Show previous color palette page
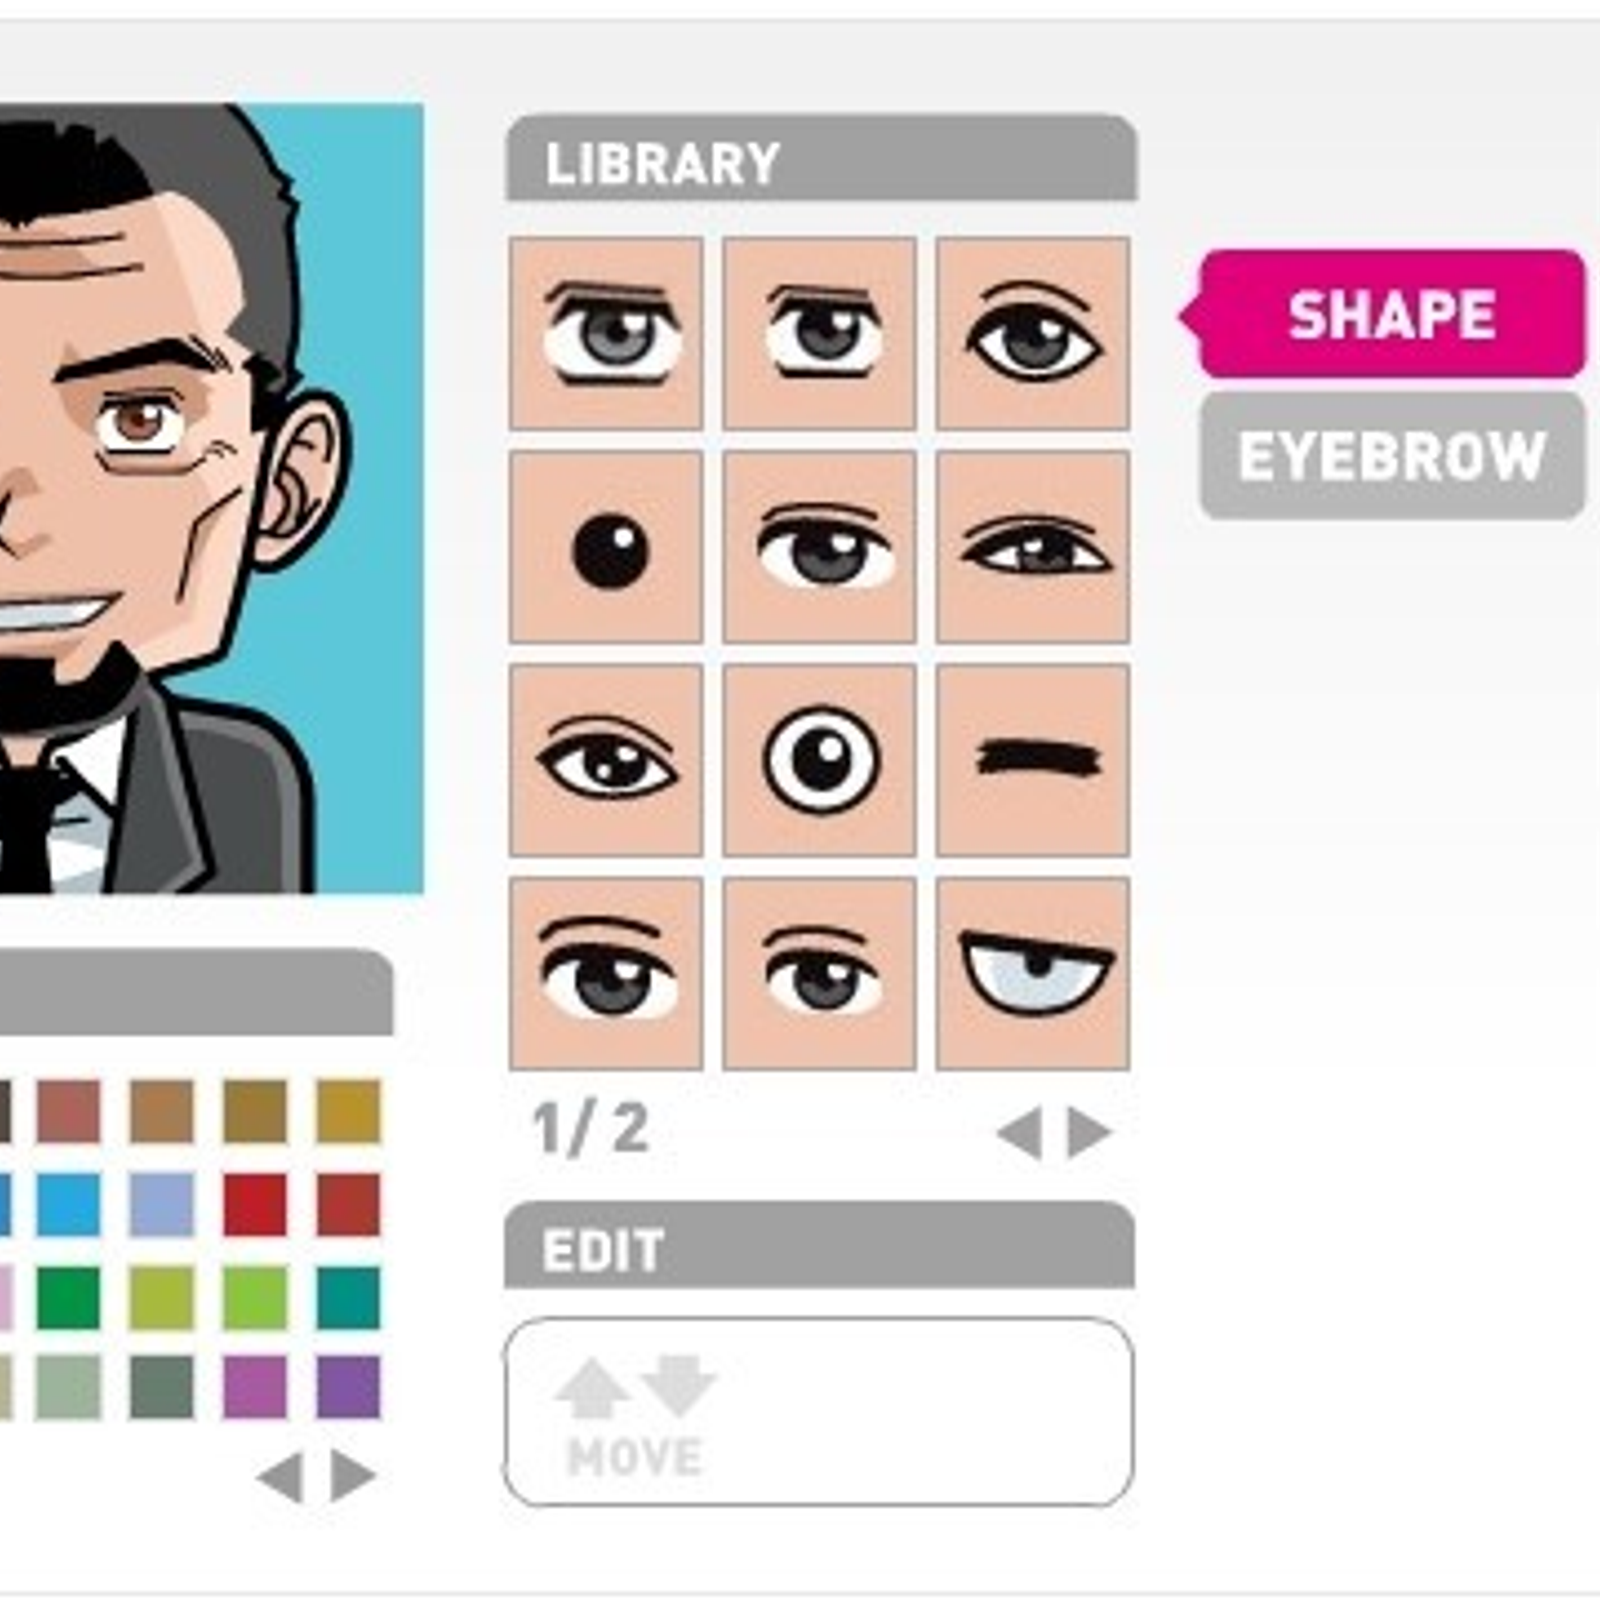The height and width of the screenshot is (1600, 1600). tap(281, 1476)
